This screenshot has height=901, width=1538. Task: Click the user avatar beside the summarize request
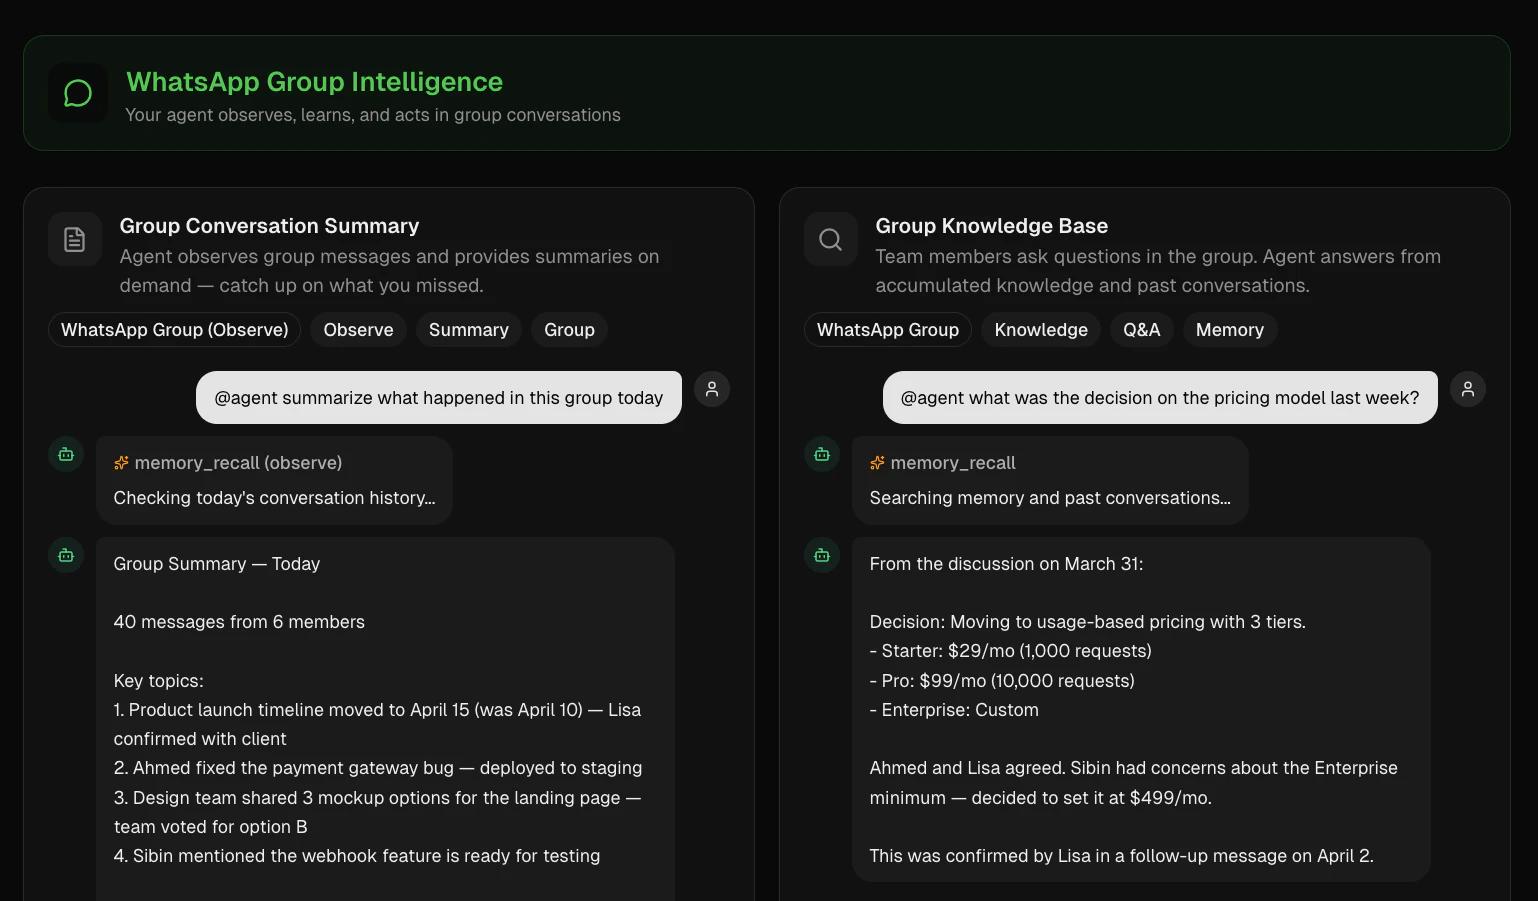(712, 389)
